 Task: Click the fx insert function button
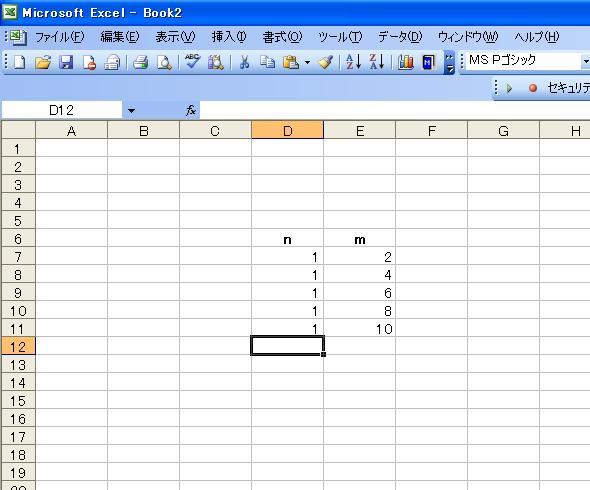pos(191,111)
